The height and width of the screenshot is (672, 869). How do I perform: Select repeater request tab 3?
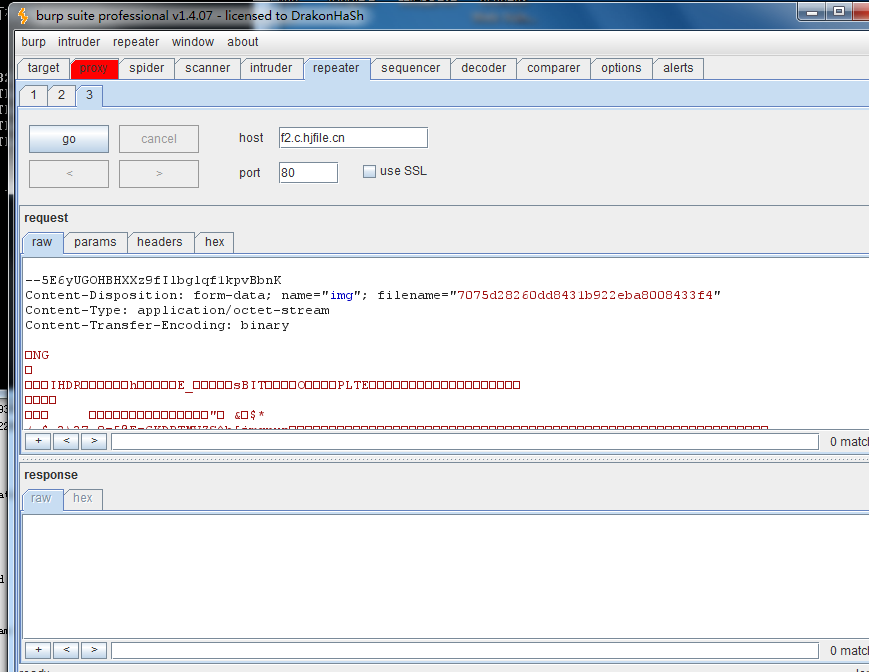pos(89,95)
